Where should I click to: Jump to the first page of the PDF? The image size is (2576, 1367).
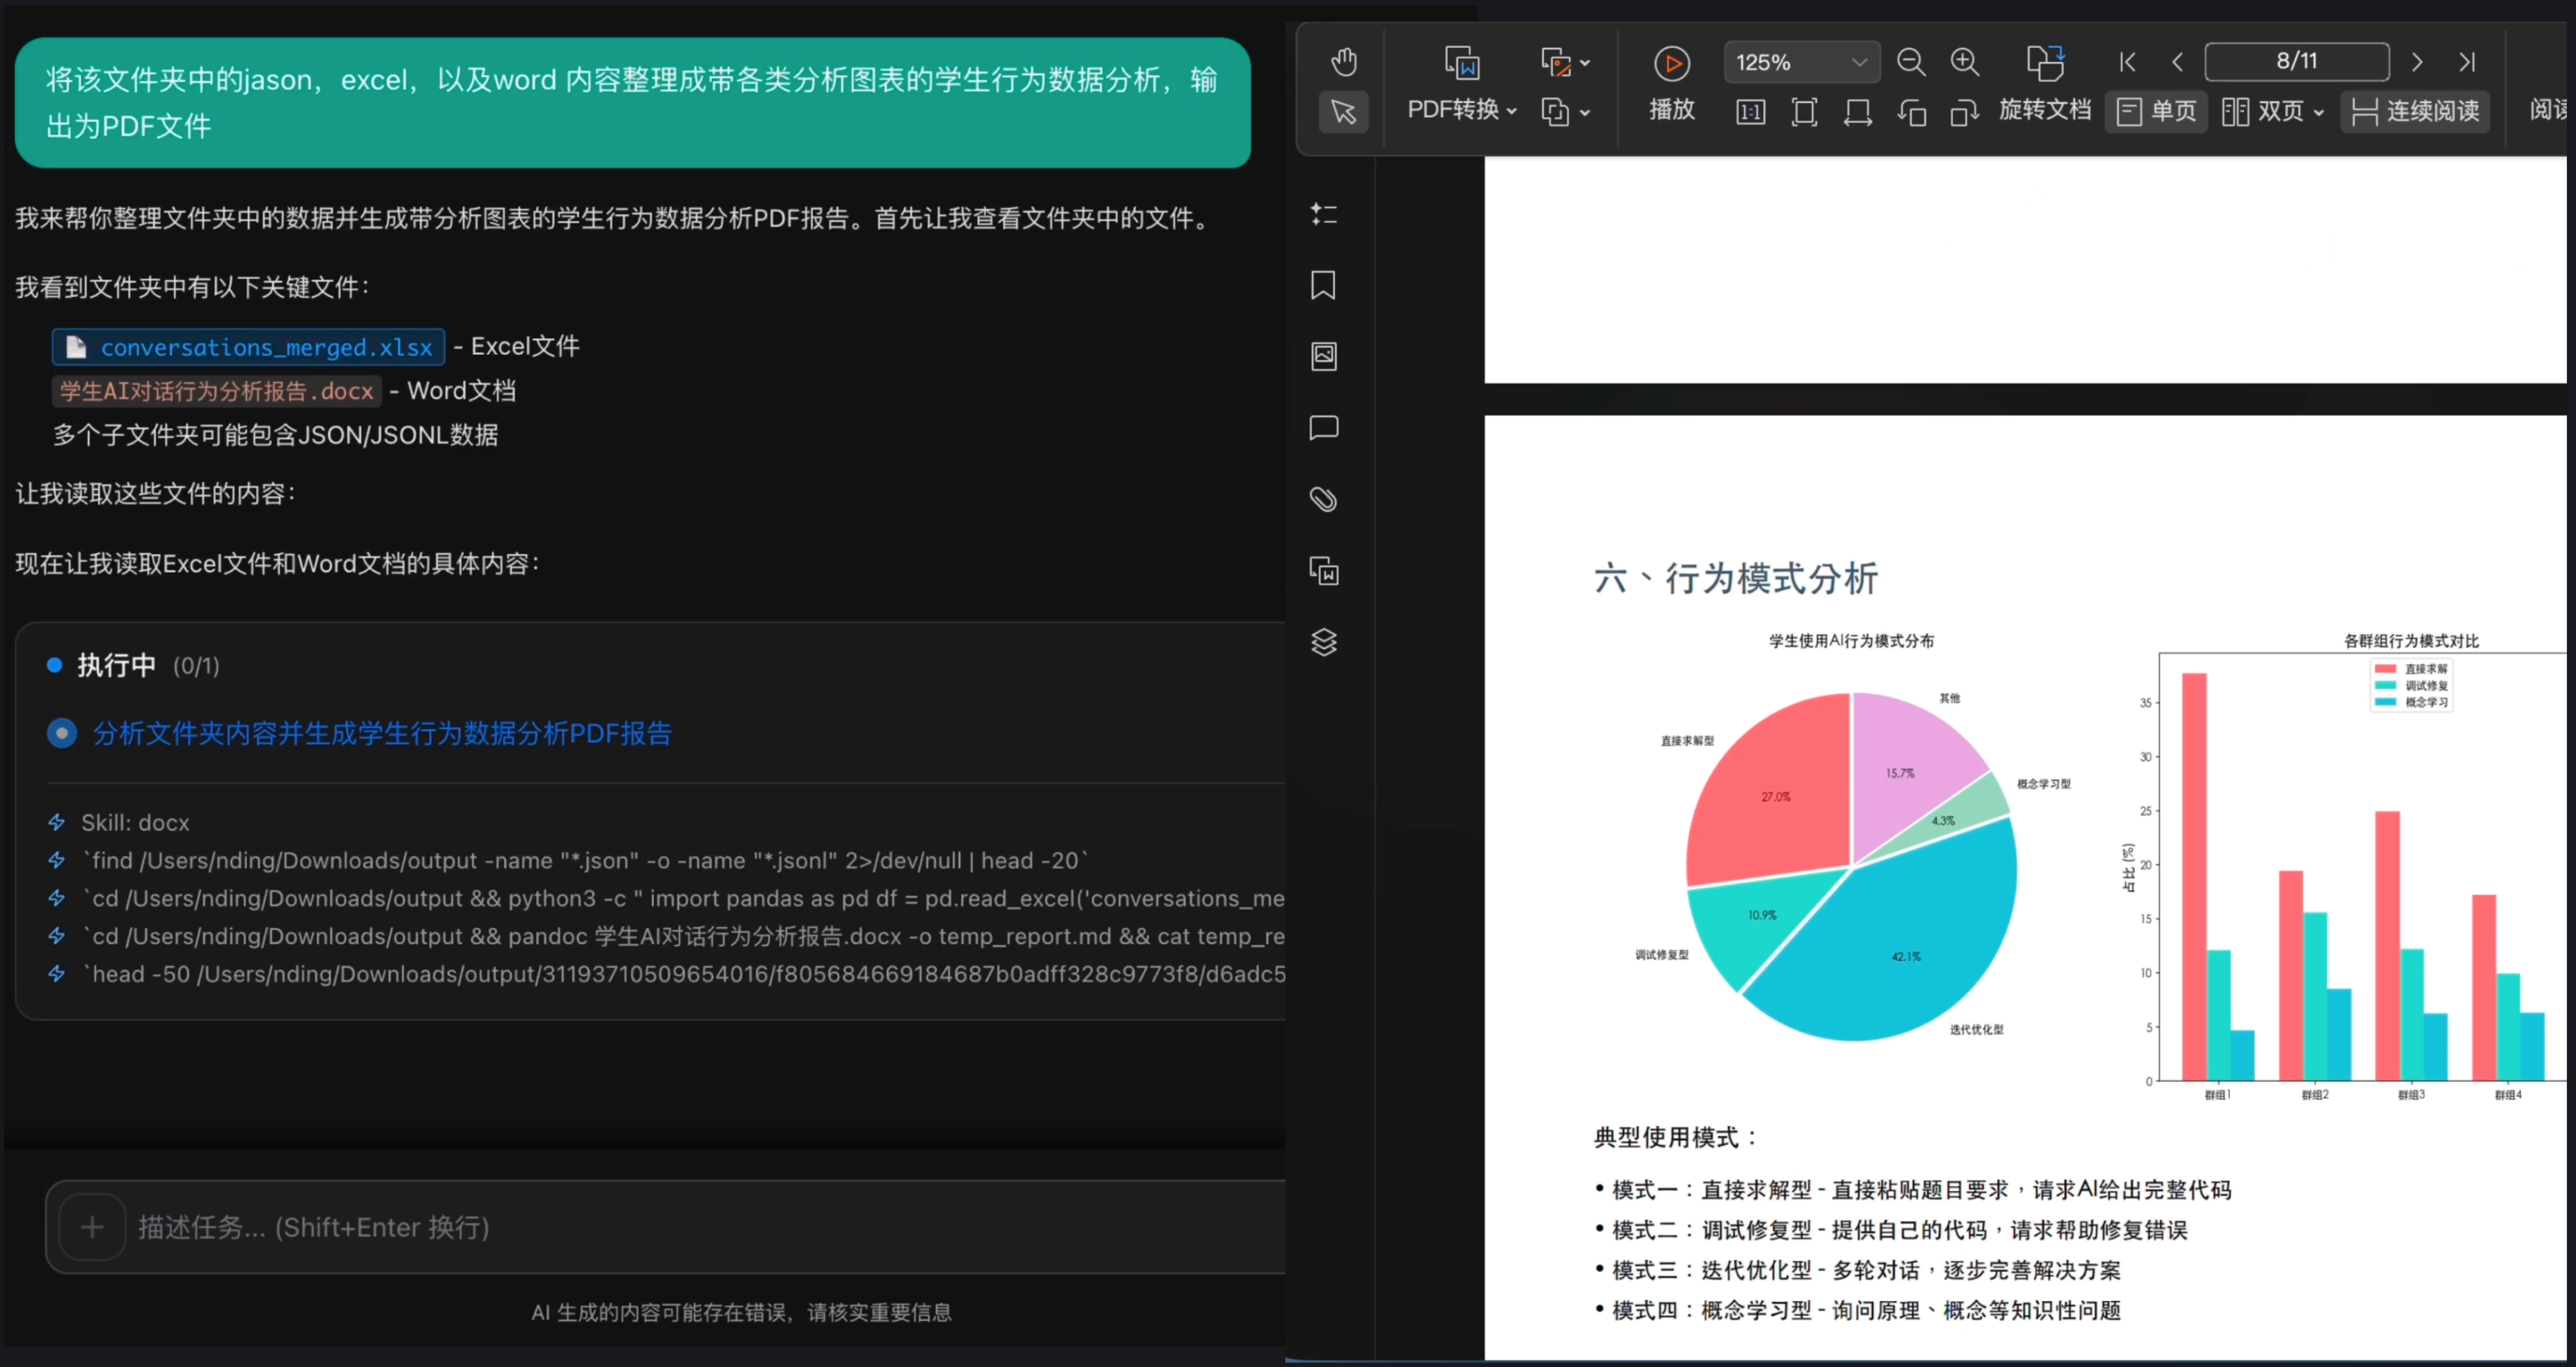[2128, 62]
